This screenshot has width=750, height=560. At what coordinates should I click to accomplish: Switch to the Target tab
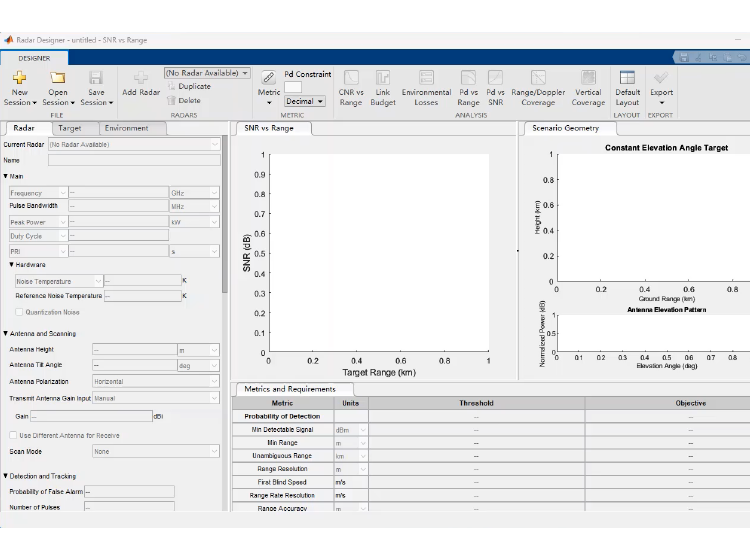tap(70, 128)
